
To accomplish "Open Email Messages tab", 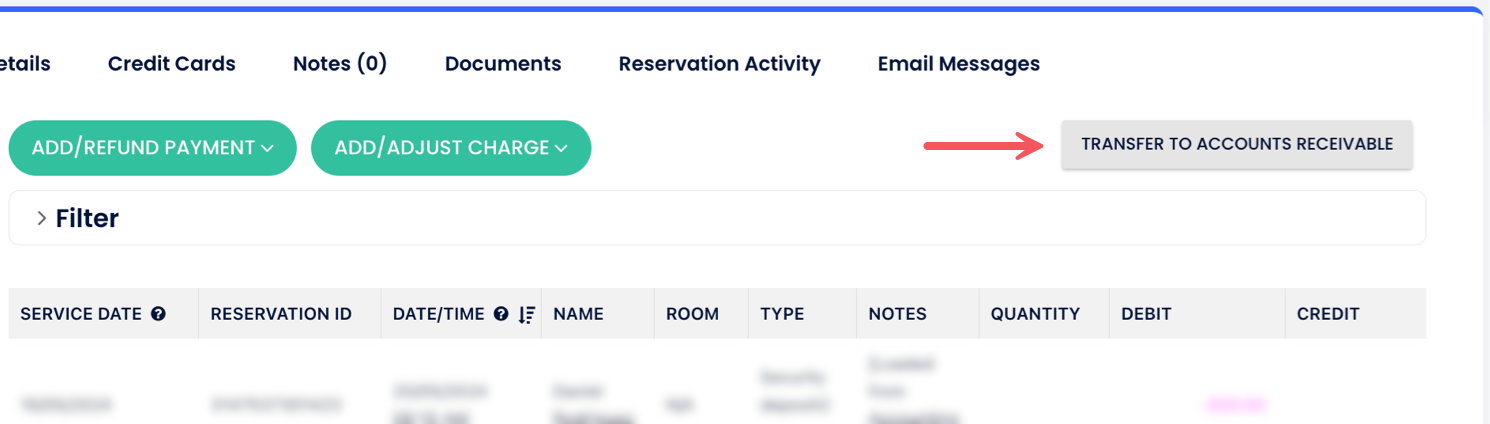I will click(x=959, y=64).
